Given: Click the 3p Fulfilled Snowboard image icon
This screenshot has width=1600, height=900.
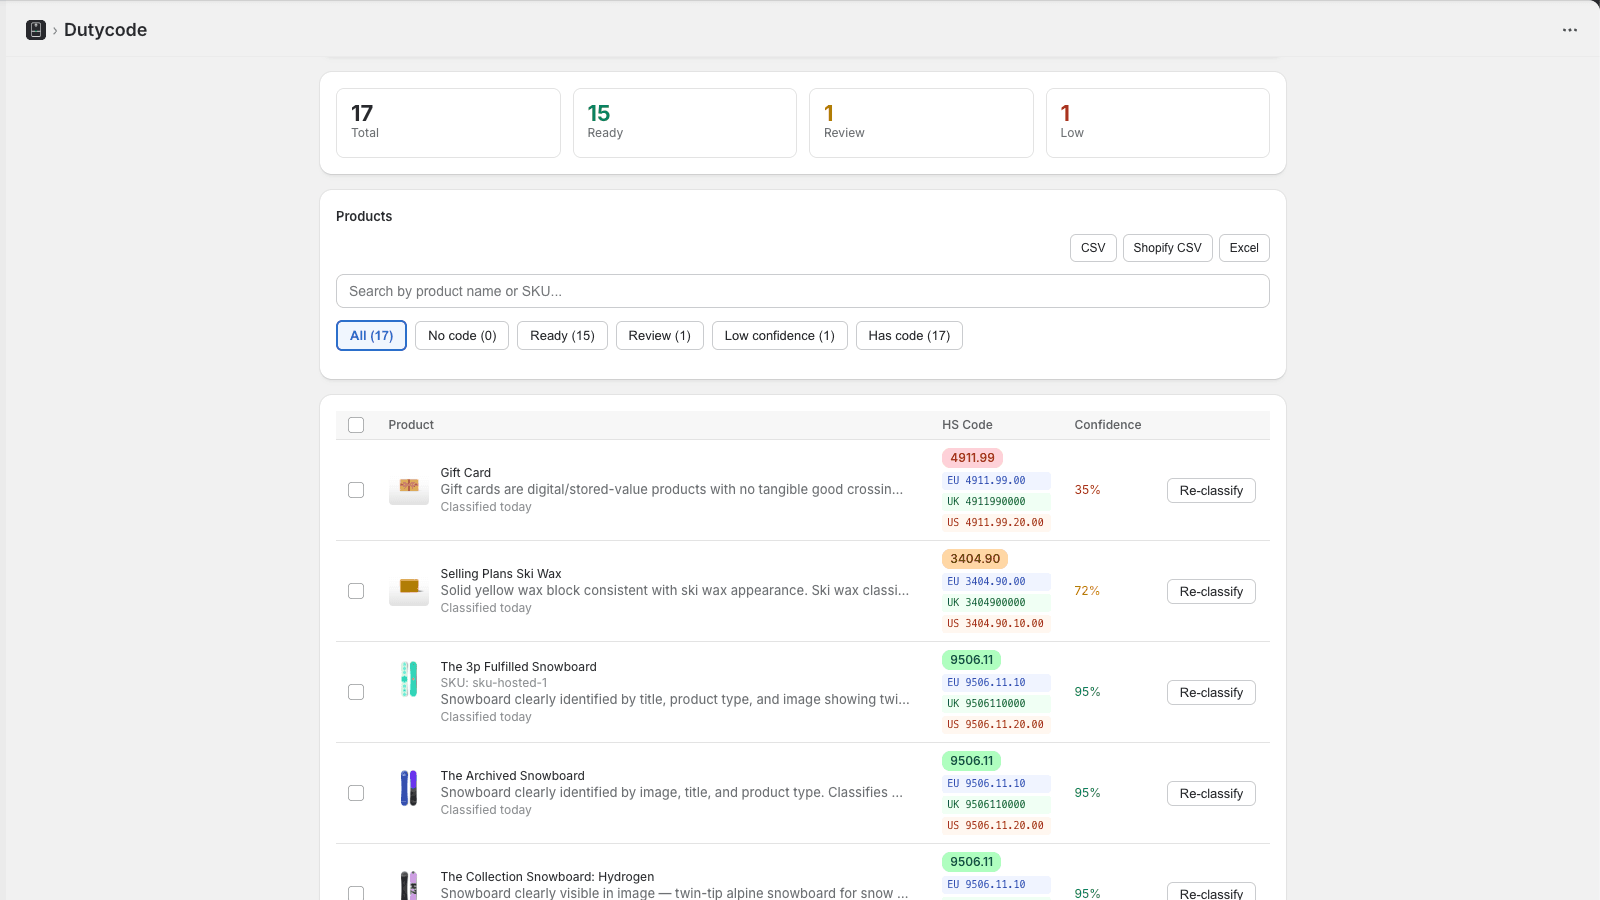Looking at the screenshot, I should (409, 680).
